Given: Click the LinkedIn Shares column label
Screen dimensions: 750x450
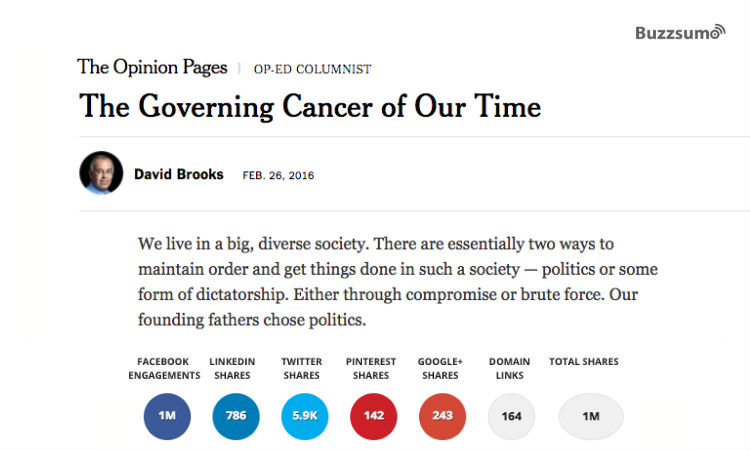Looking at the screenshot, I should [x=233, y=368].
